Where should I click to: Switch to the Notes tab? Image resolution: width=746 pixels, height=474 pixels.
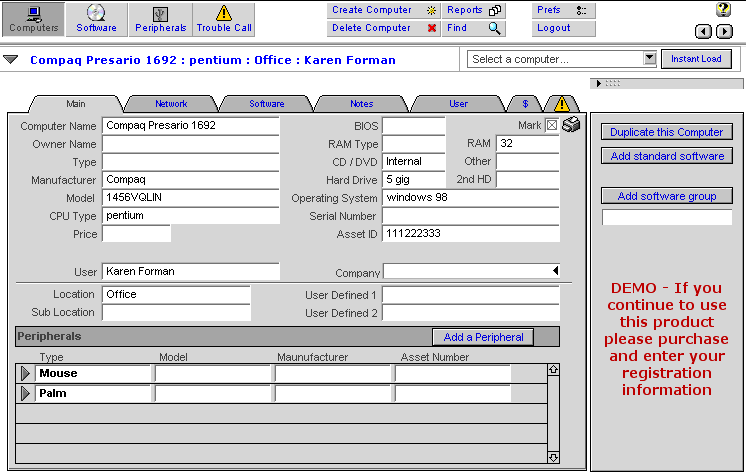click(362, 104)
